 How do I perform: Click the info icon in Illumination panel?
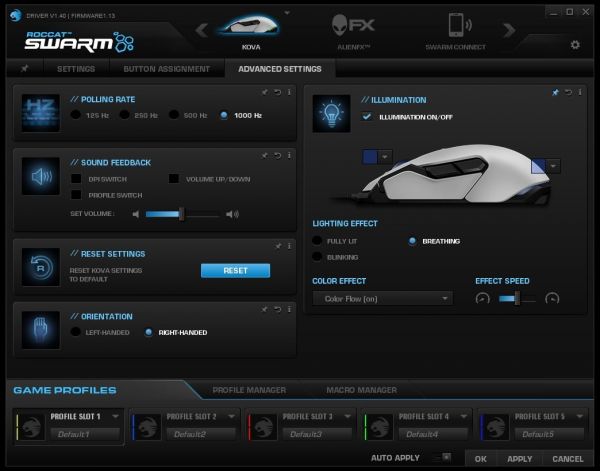(579, 92)
